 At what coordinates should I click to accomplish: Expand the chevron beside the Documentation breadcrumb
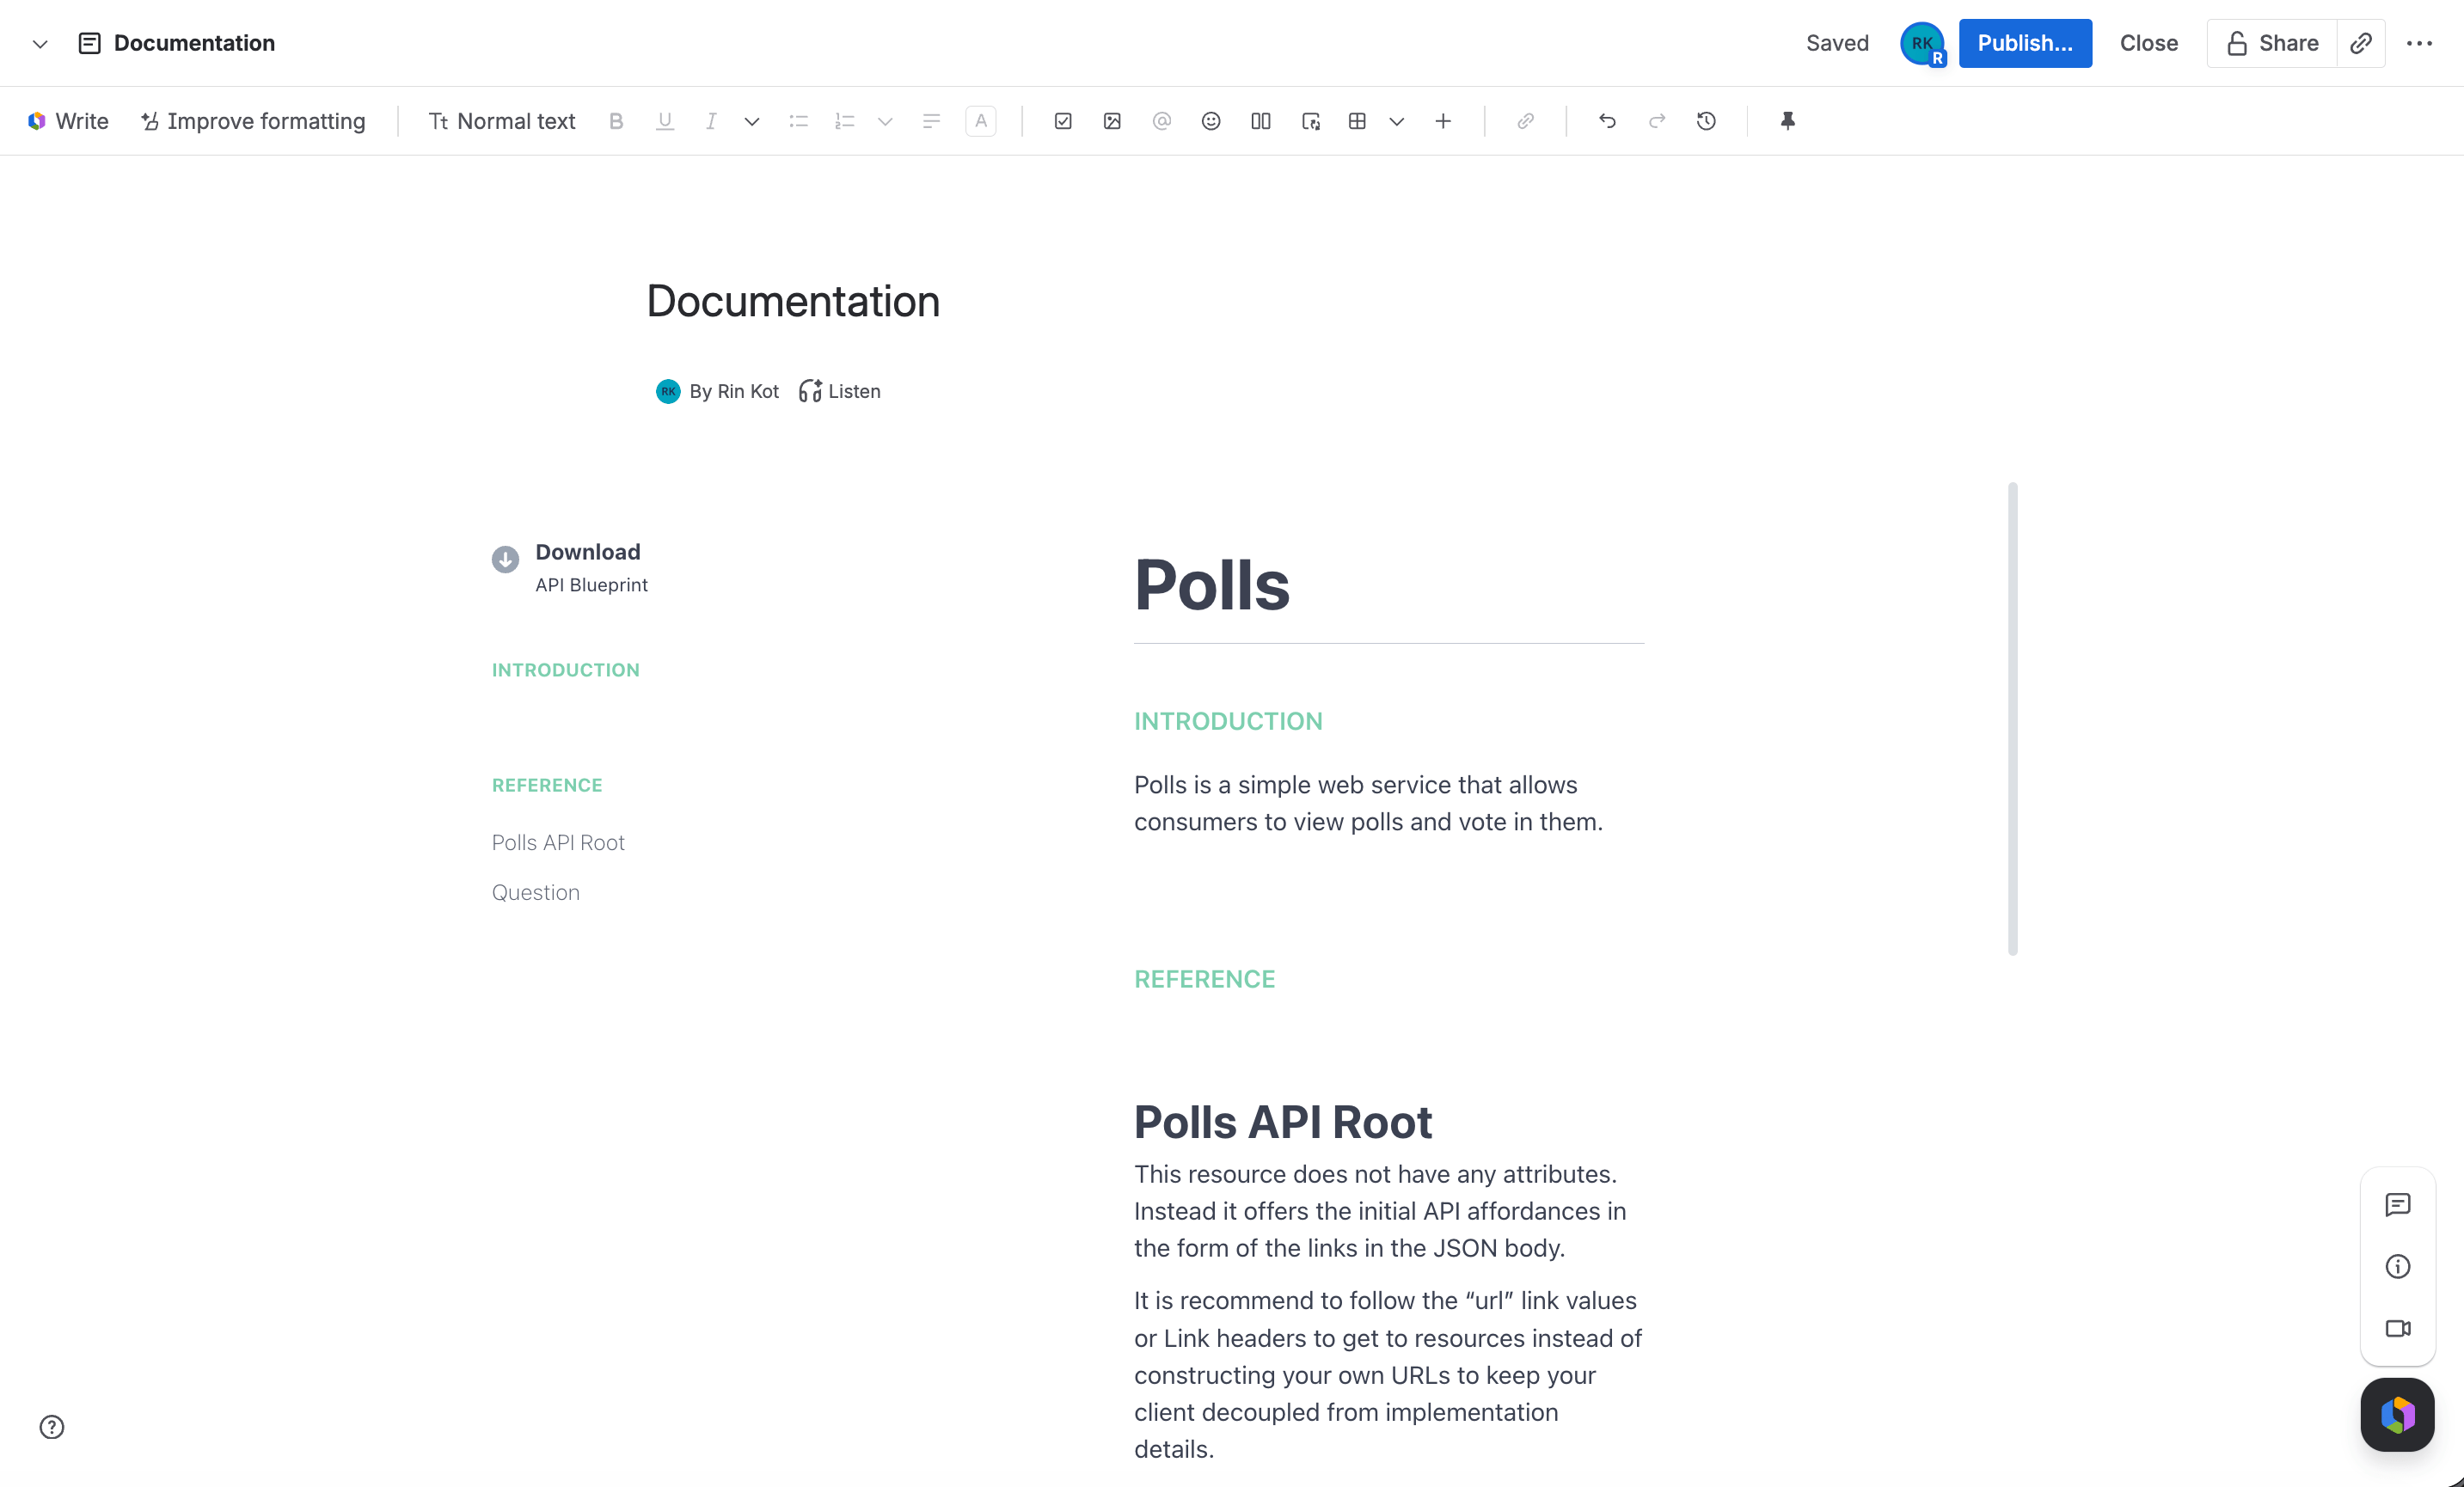pyautogui.click(x=40, y=43)
